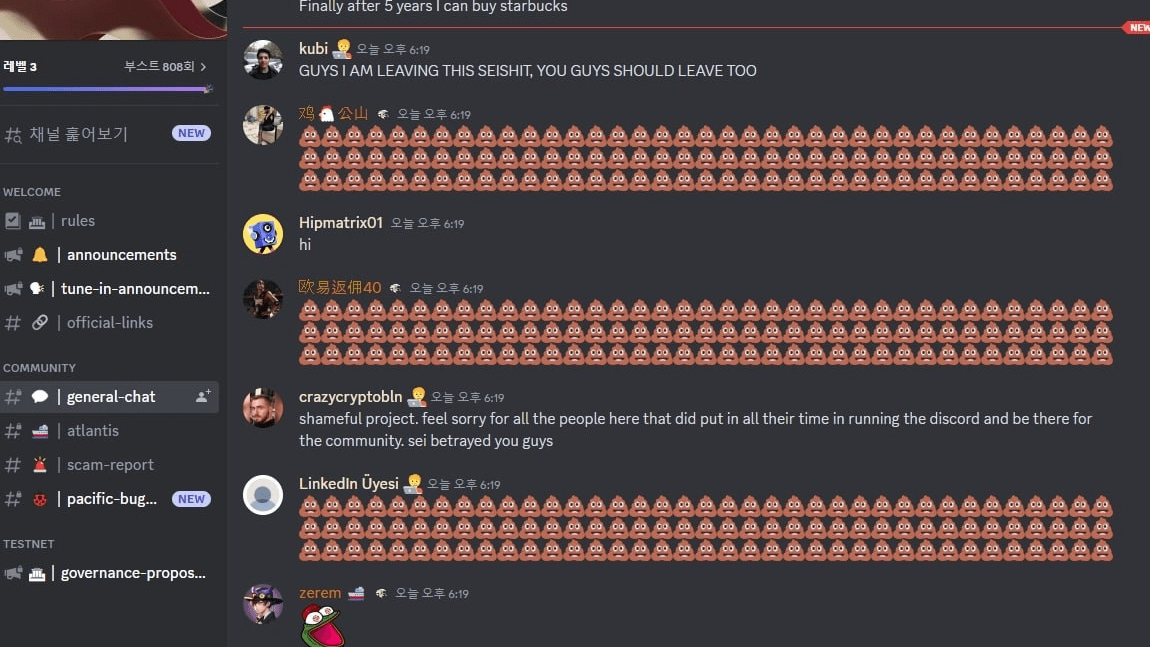Open the Browse Channels entry at top
1150x647 pixels.
pyautogui.click(x=110, y=134)
